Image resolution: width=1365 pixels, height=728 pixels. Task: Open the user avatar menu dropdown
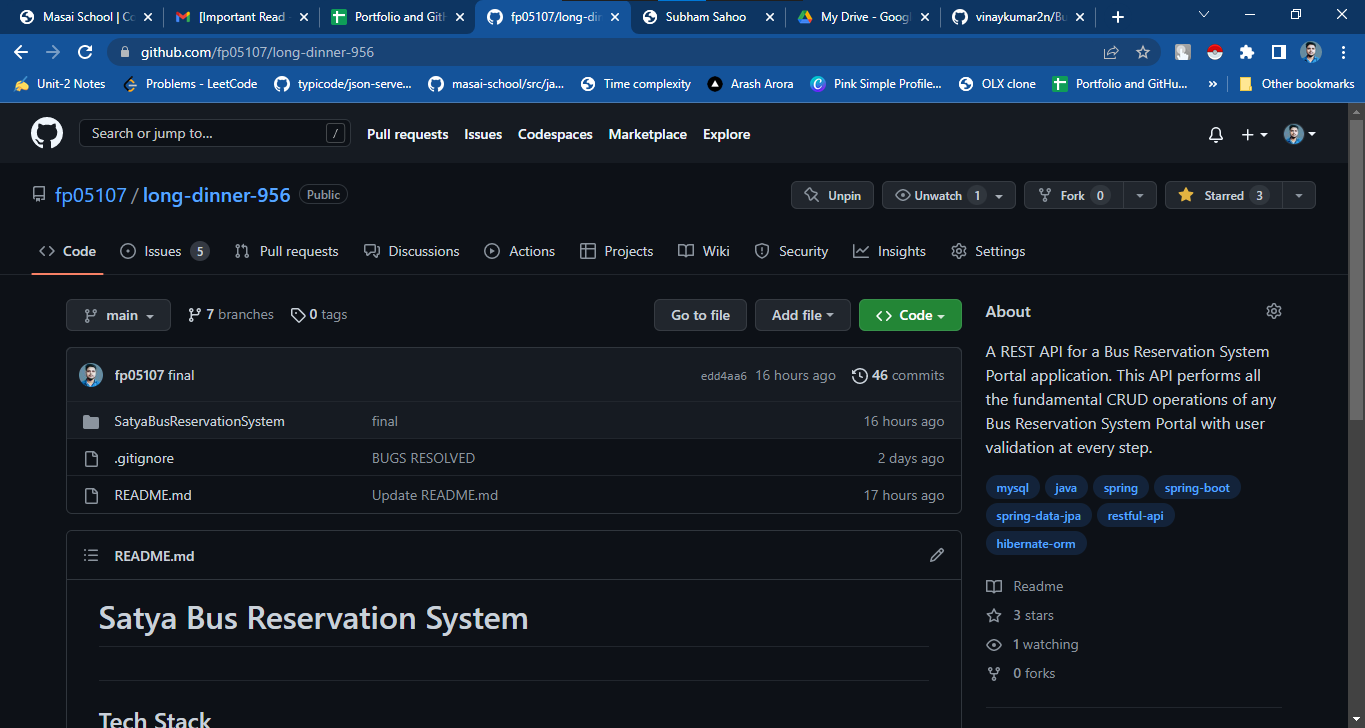tap(1300, 134)
